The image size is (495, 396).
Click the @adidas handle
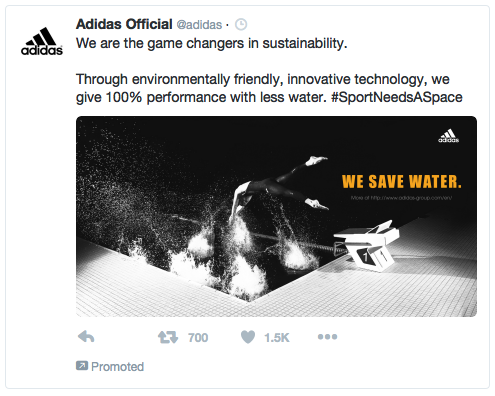click(x=199, y=25)
